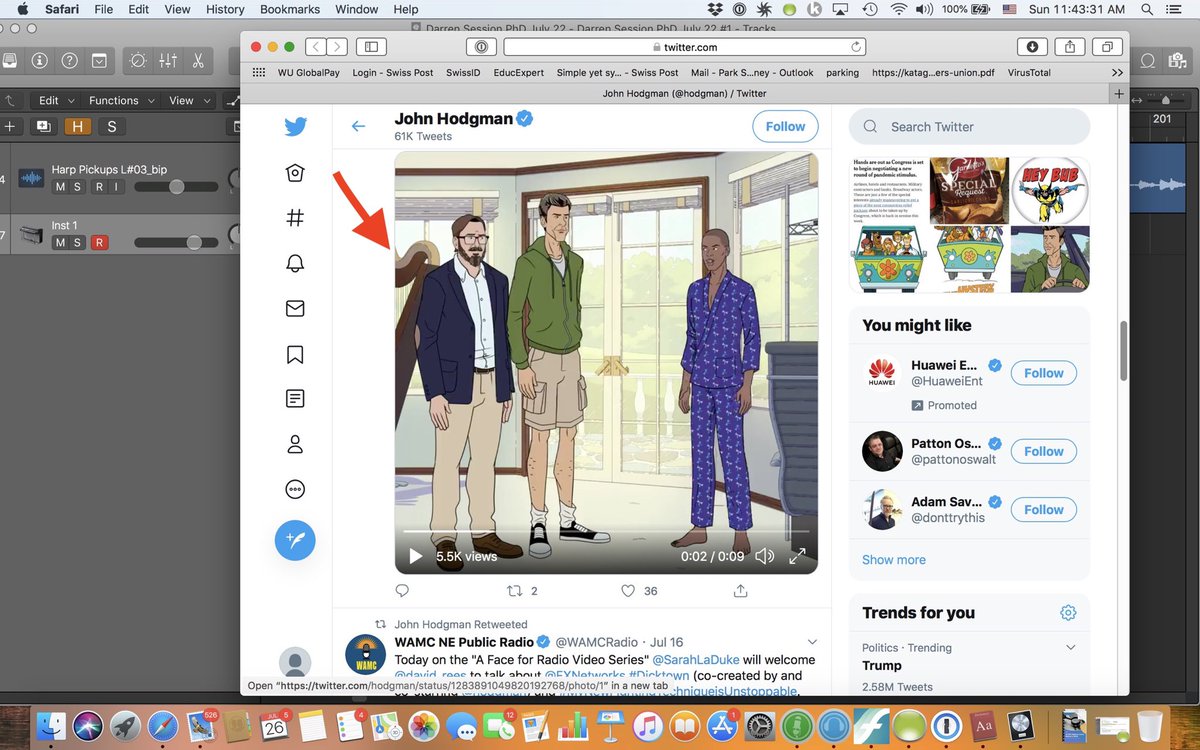Viewport: 1200px width, 750px height.
Task: Solo Harp Pickups track in Logic
Action: coord(78,187)
